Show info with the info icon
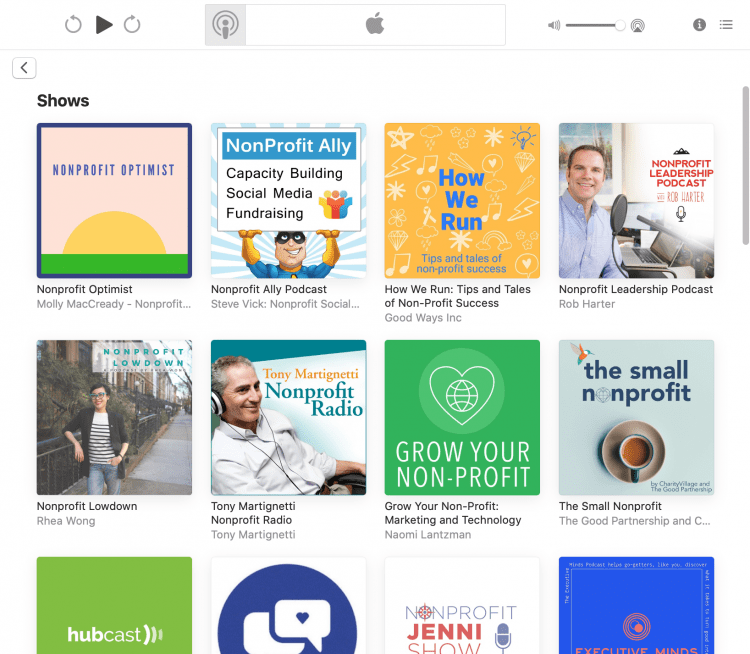This screenshot has width=750, height=654. click(x=699, y=24)
